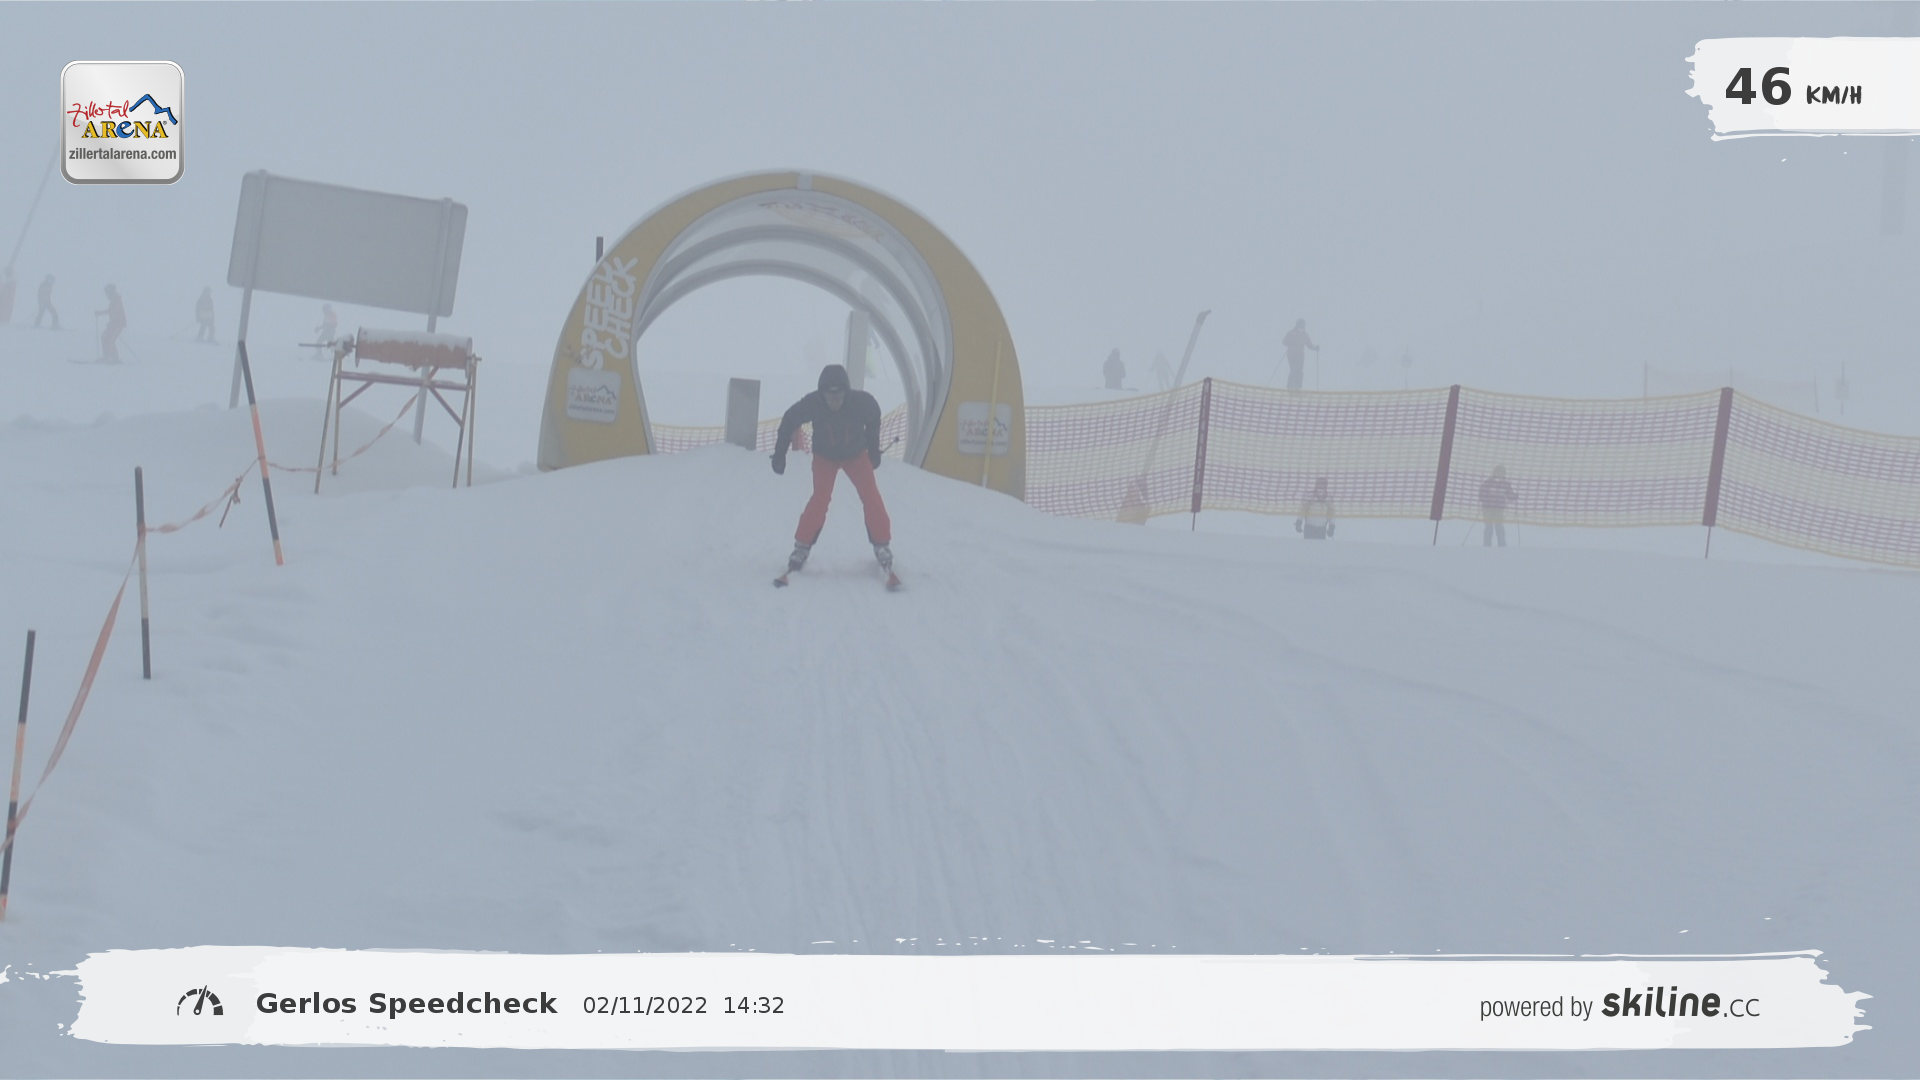
Task: Click the 14:32 time label
Action: pos(753,1006)
